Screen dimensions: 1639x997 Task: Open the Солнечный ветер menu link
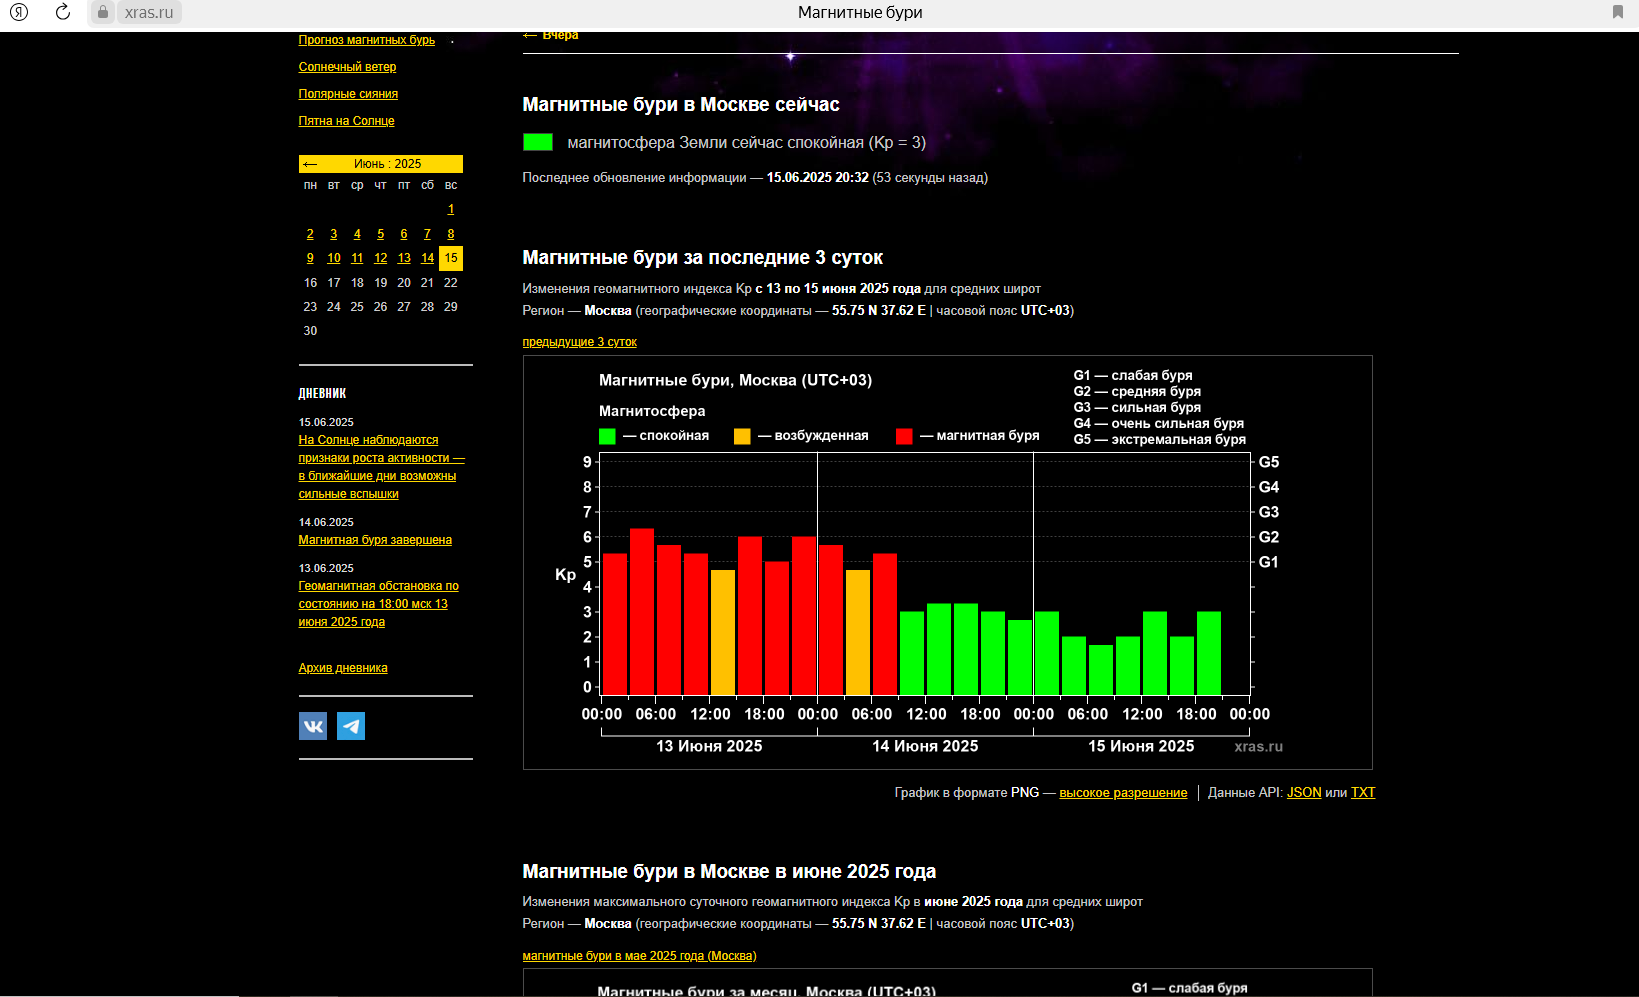point(347,67)
